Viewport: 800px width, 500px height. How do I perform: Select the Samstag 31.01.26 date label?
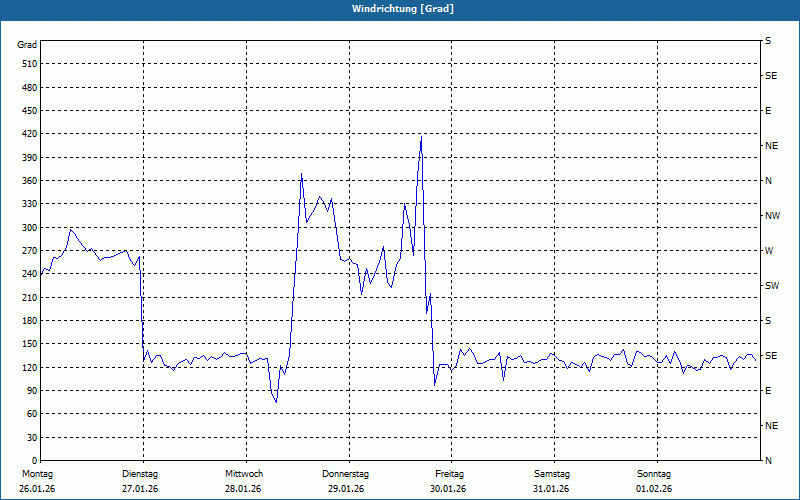(x=552, y=481)
